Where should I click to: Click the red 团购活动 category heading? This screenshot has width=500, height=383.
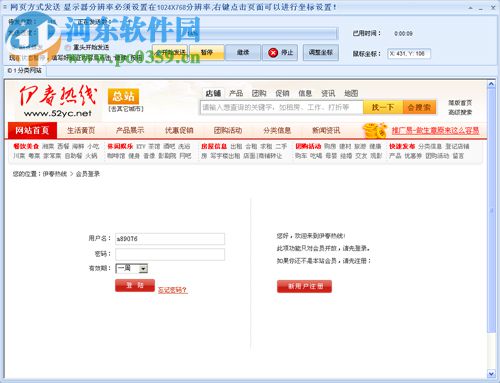(x=308, y=146)
